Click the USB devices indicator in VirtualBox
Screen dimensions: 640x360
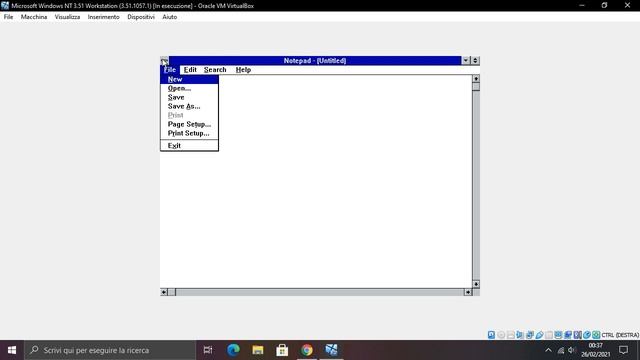[539, 335]
